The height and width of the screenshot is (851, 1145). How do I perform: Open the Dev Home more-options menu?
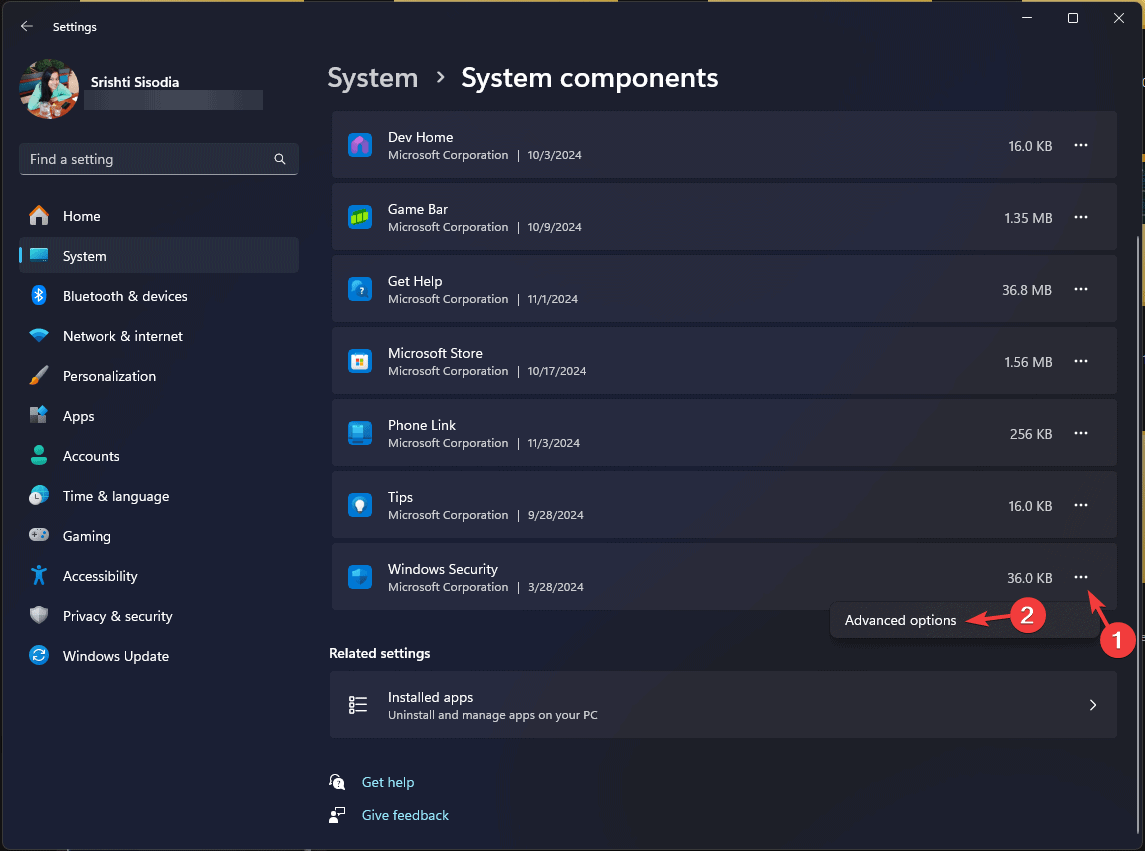point(1081,145)
